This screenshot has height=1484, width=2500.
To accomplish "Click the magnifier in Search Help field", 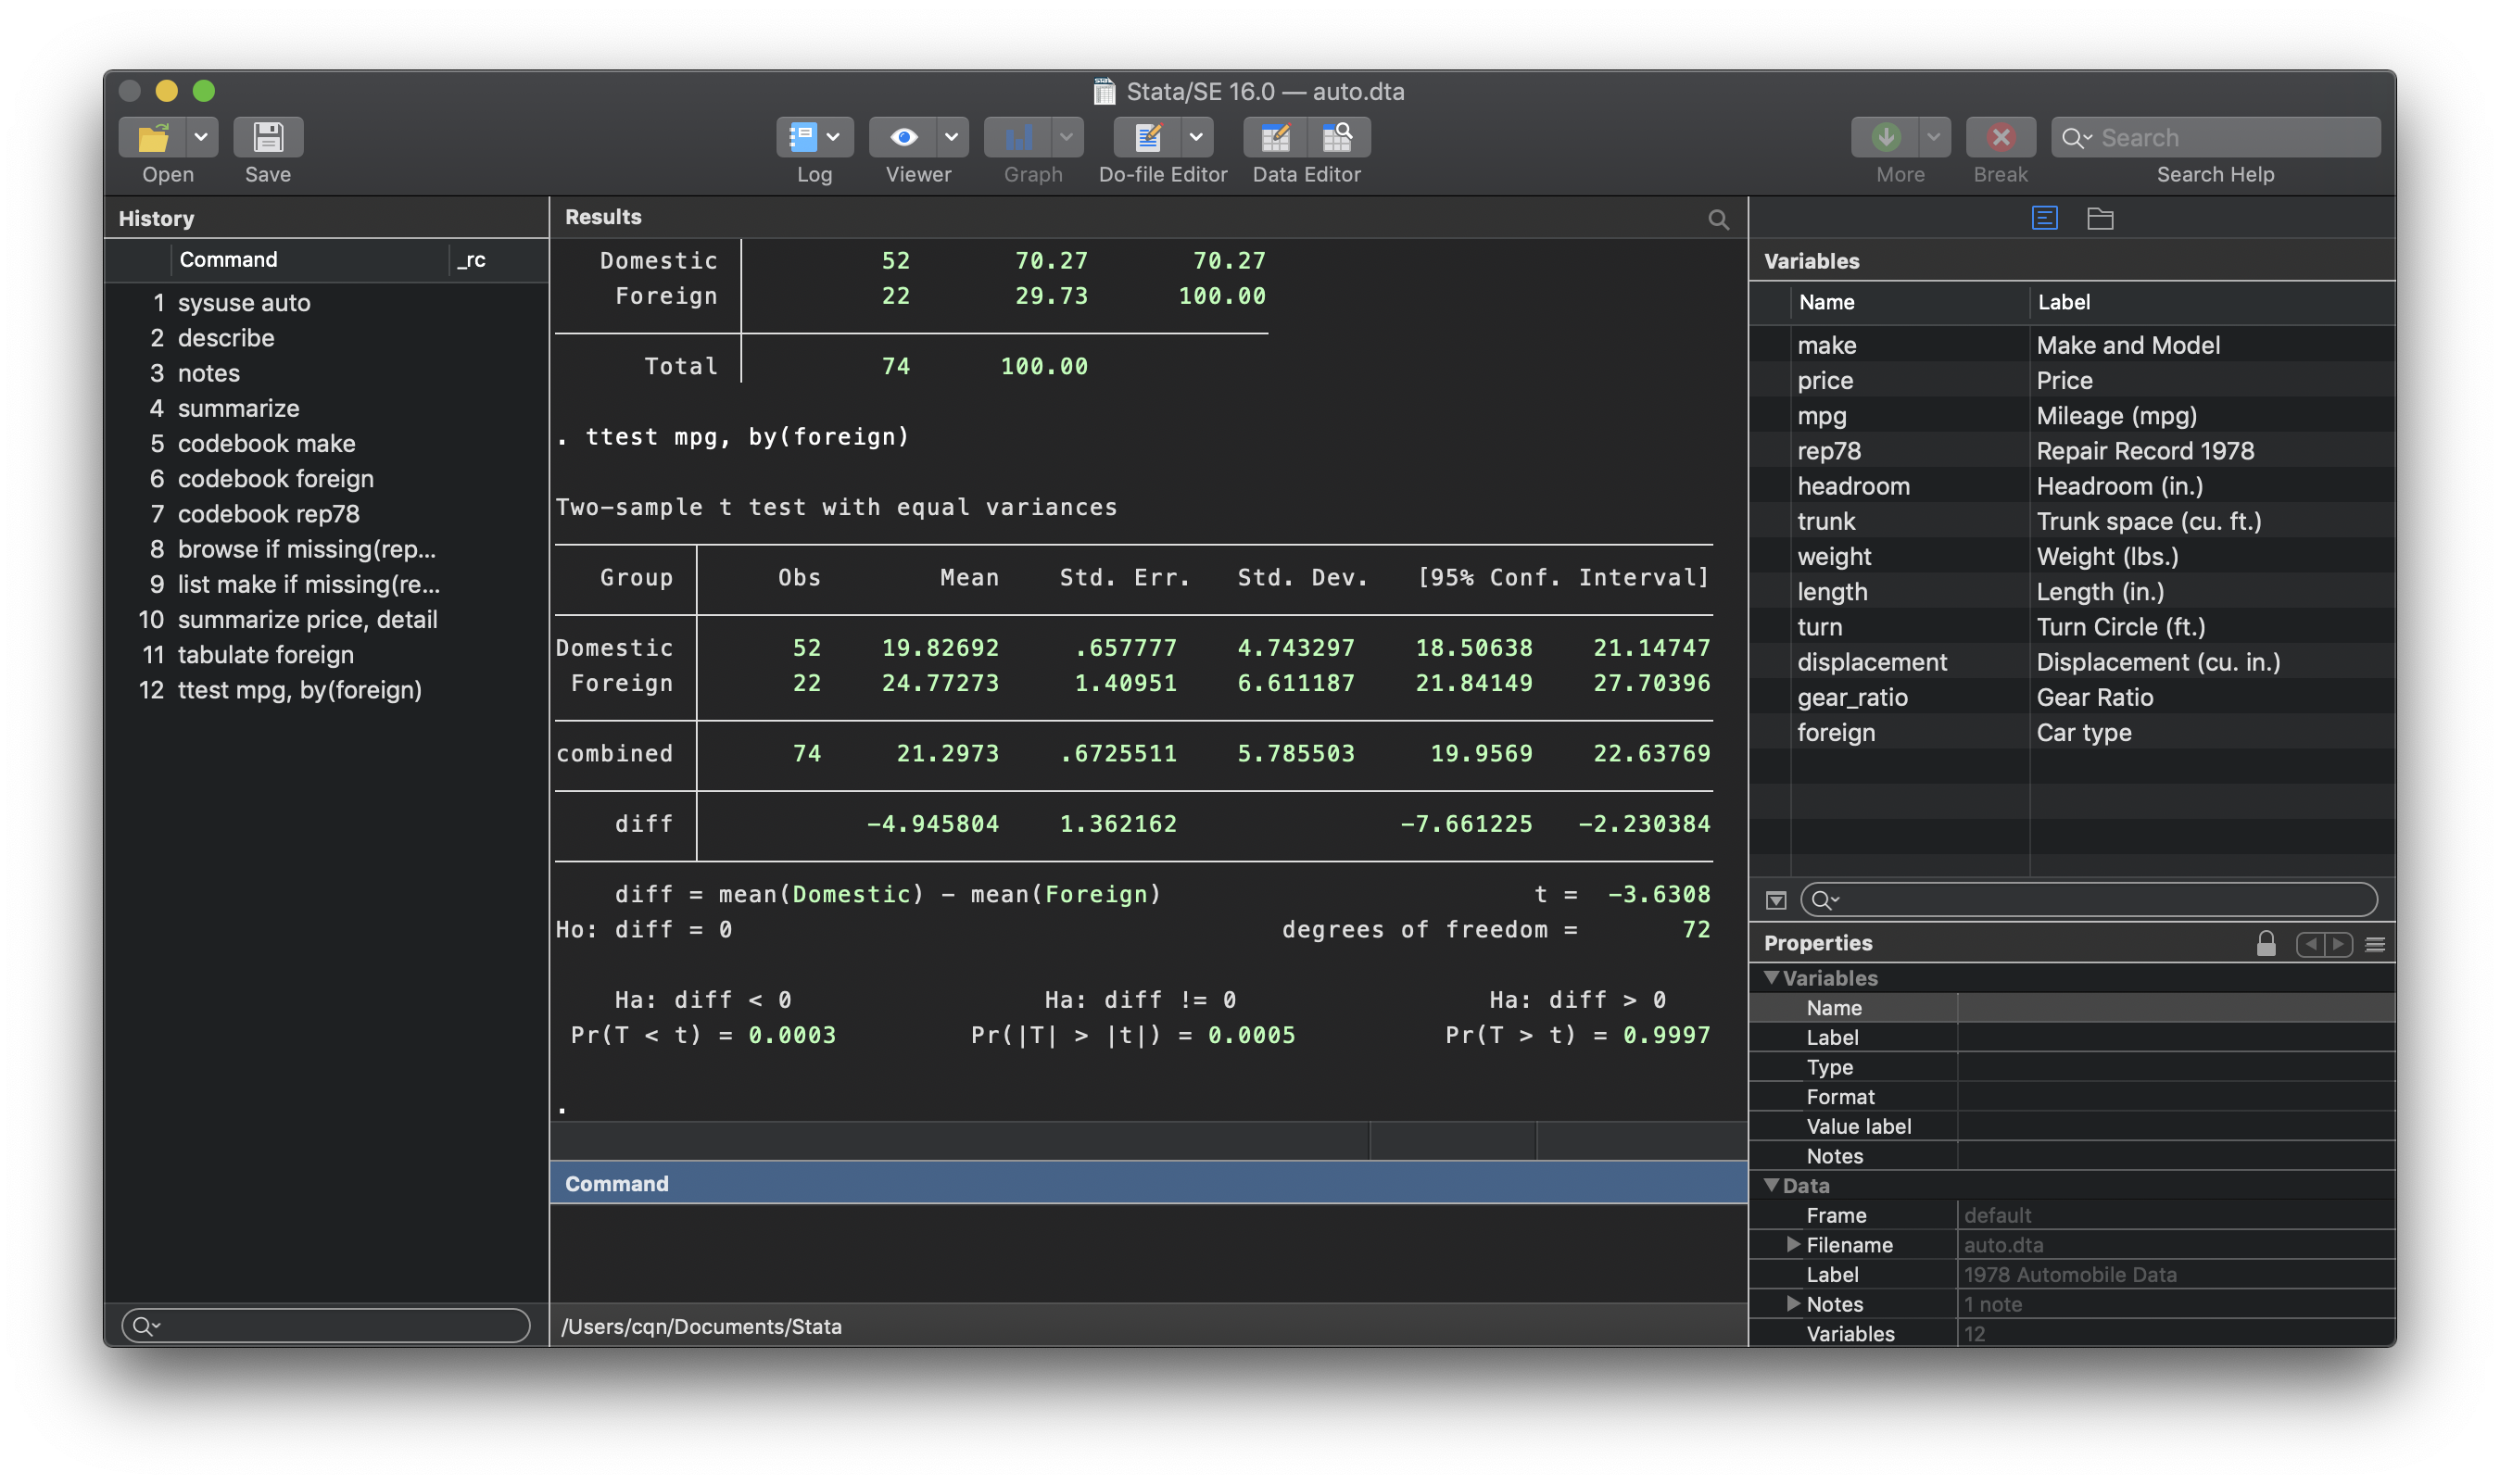I will click(2076, 138).
